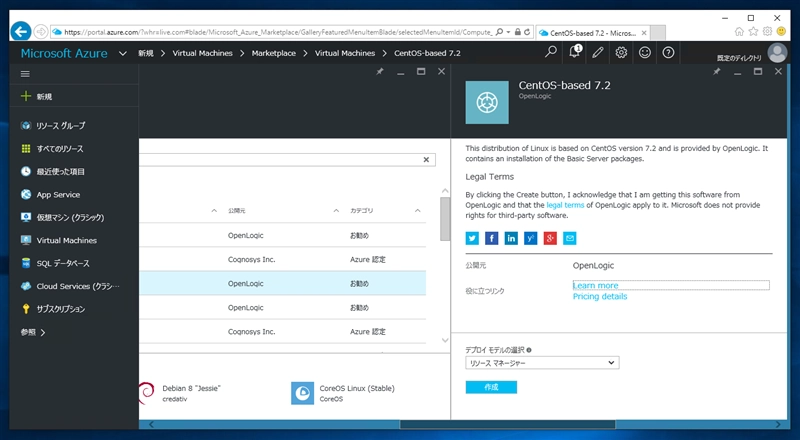Click scrollbar left arrow at bottom

pos(151,424)
